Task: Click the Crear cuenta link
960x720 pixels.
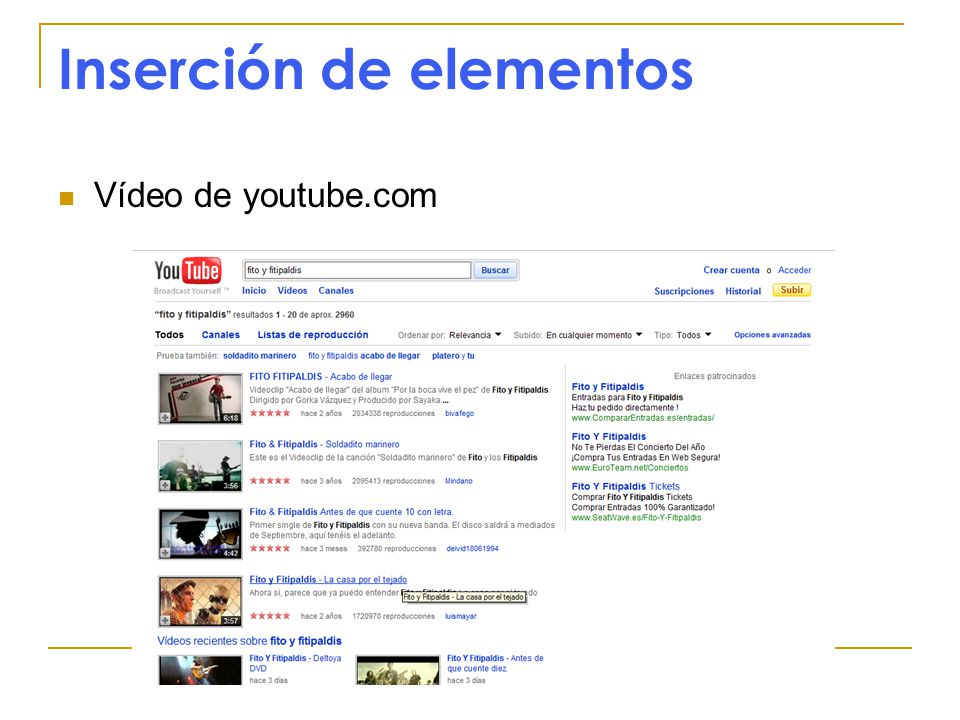Action: coord(731,270)
